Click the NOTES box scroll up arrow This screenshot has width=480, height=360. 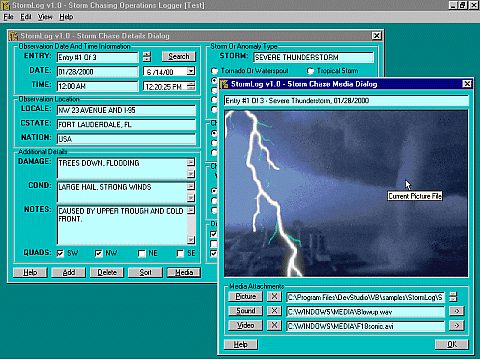coord(191,210)
